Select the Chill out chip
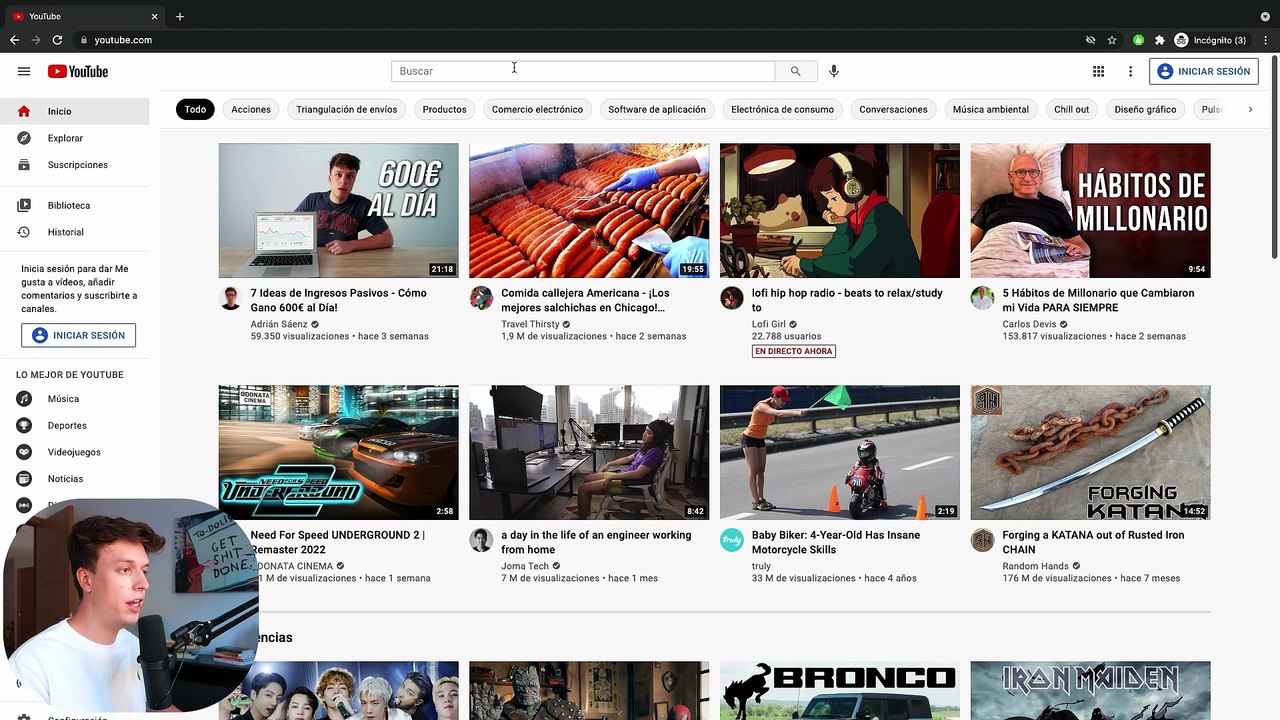Image resolution: width=1280 pixels, height=720 pixels. (1071, 109)
